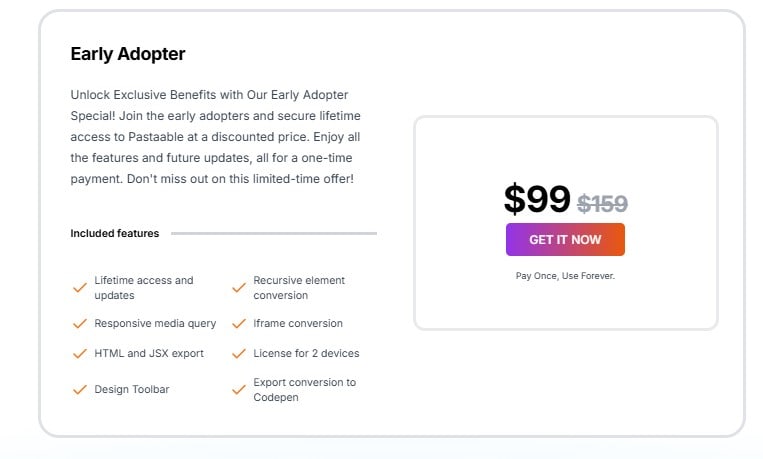This screenshot has width=763, height=459.
Task: Click the GET IT NOW button
Action: tap(565, 239)
